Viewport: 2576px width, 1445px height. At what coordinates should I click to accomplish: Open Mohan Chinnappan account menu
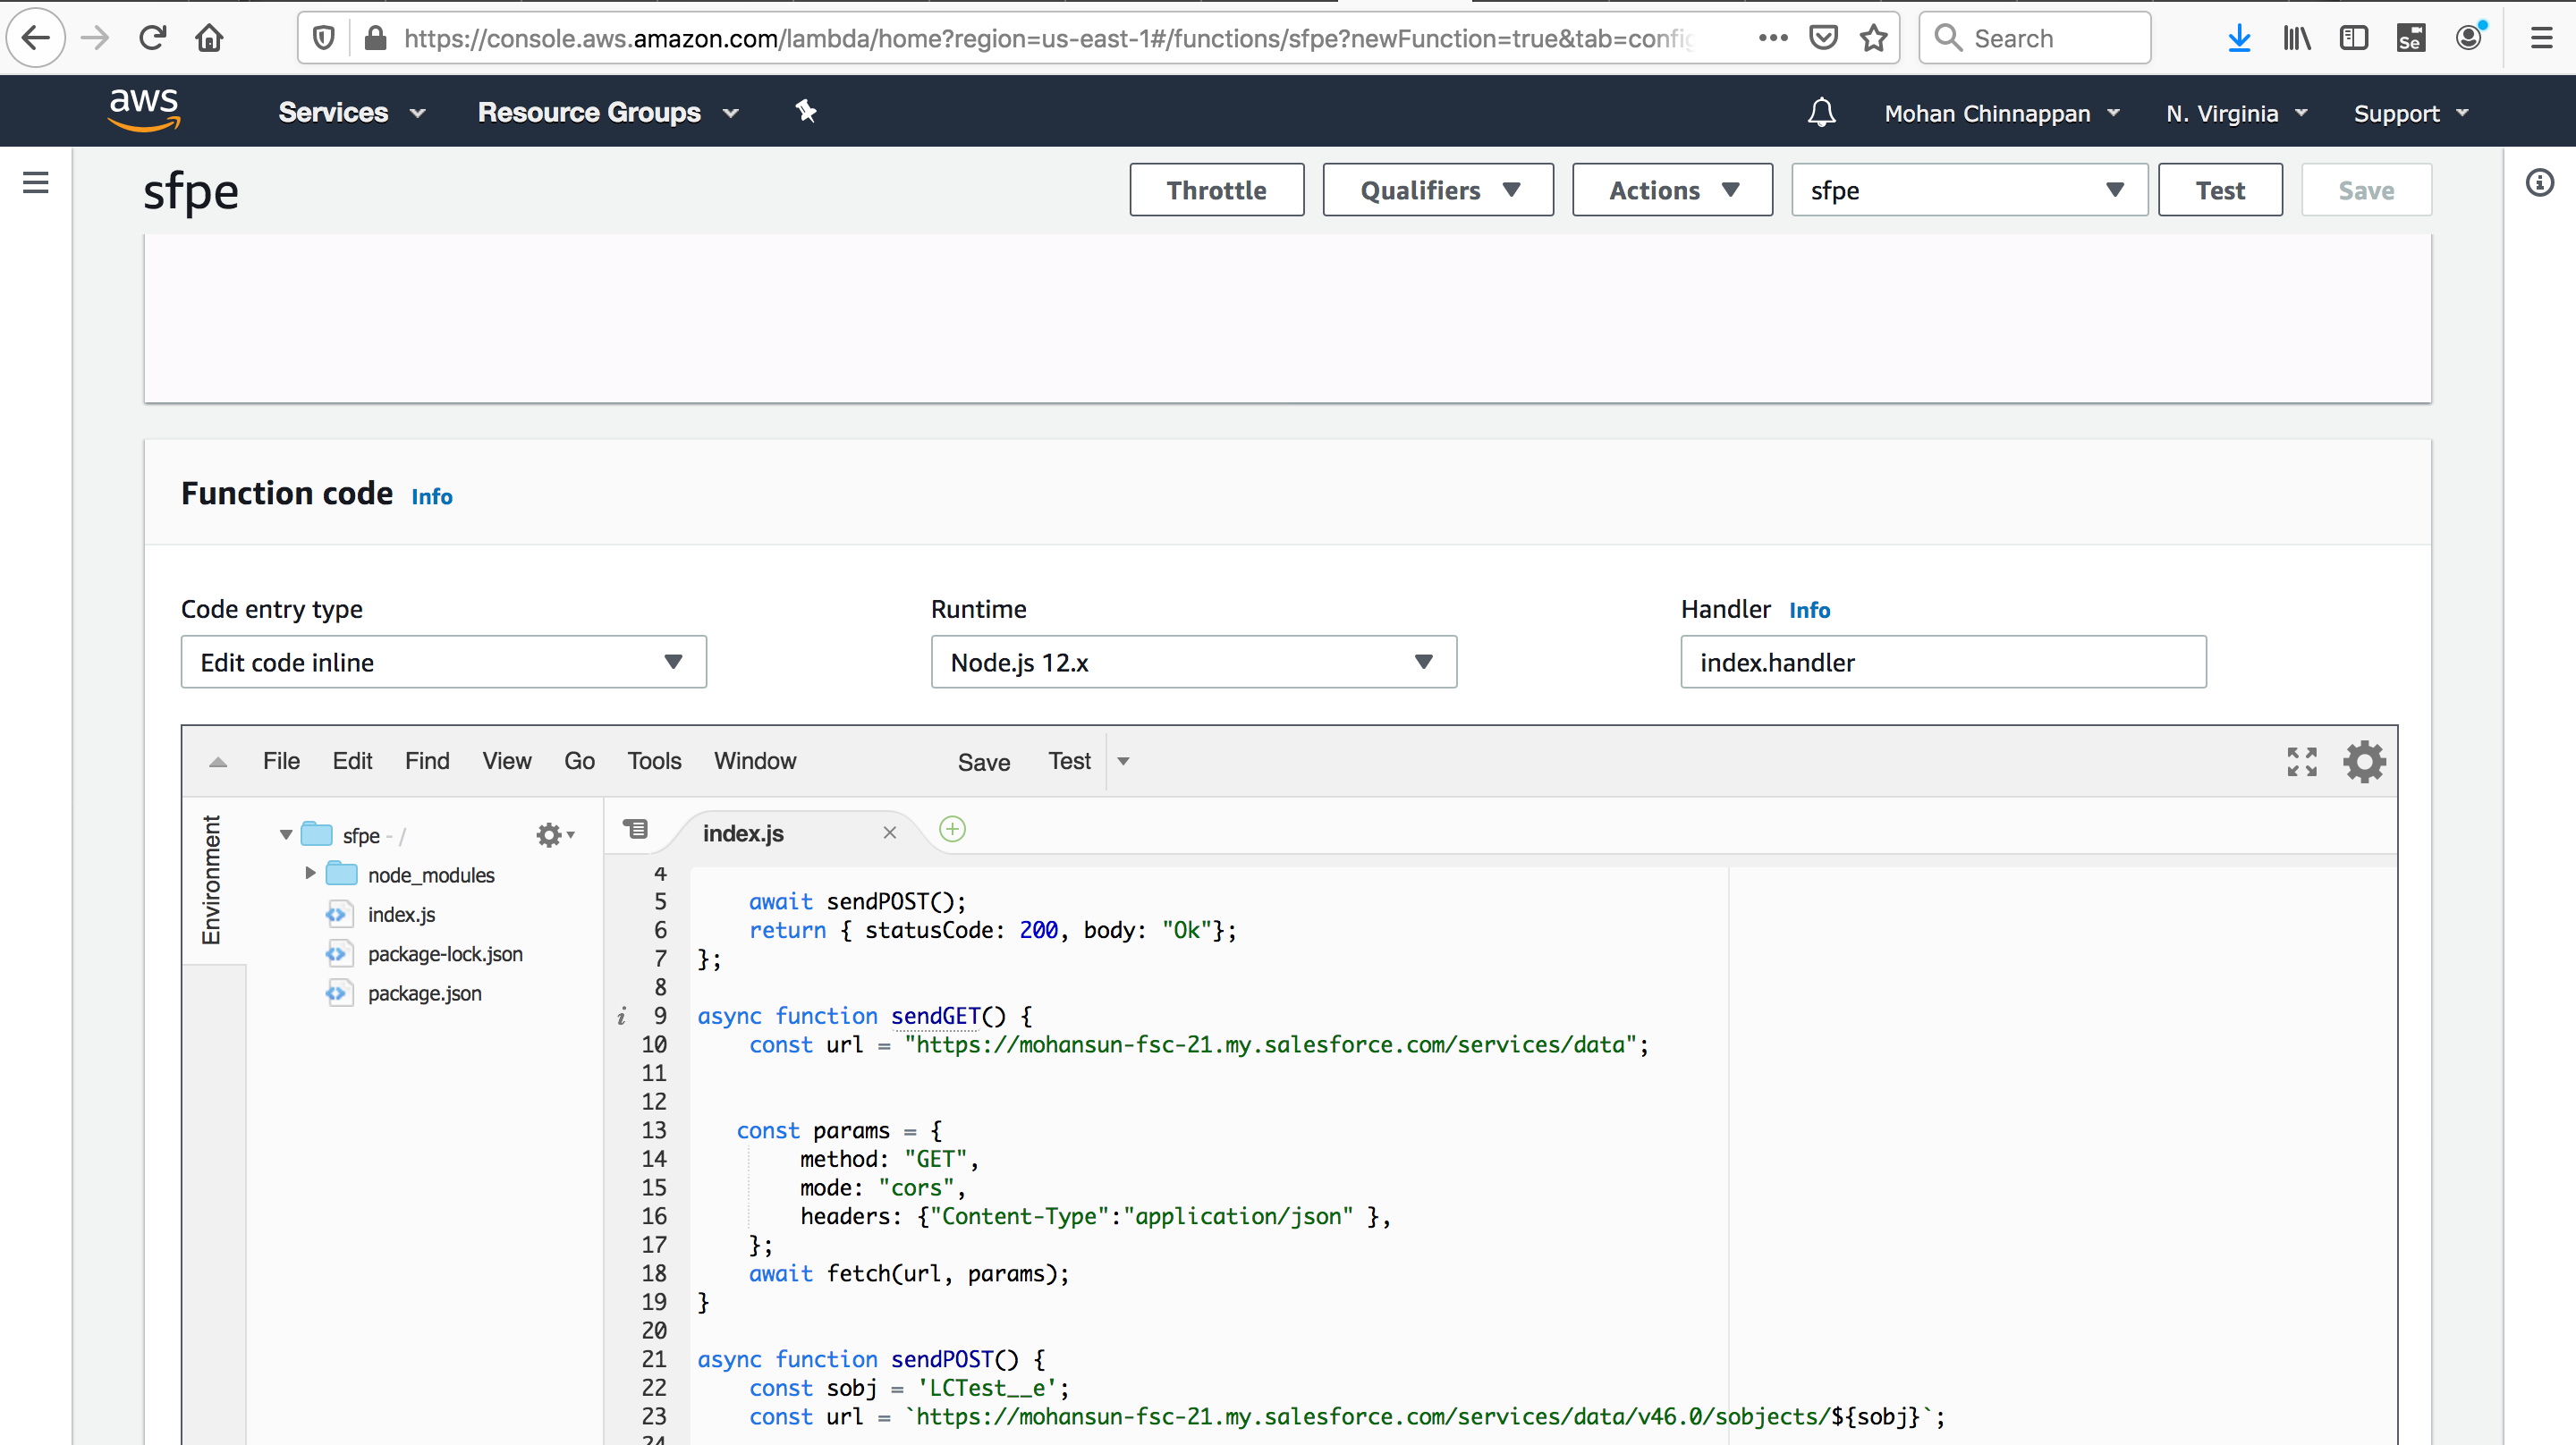tap(2002, 113)
